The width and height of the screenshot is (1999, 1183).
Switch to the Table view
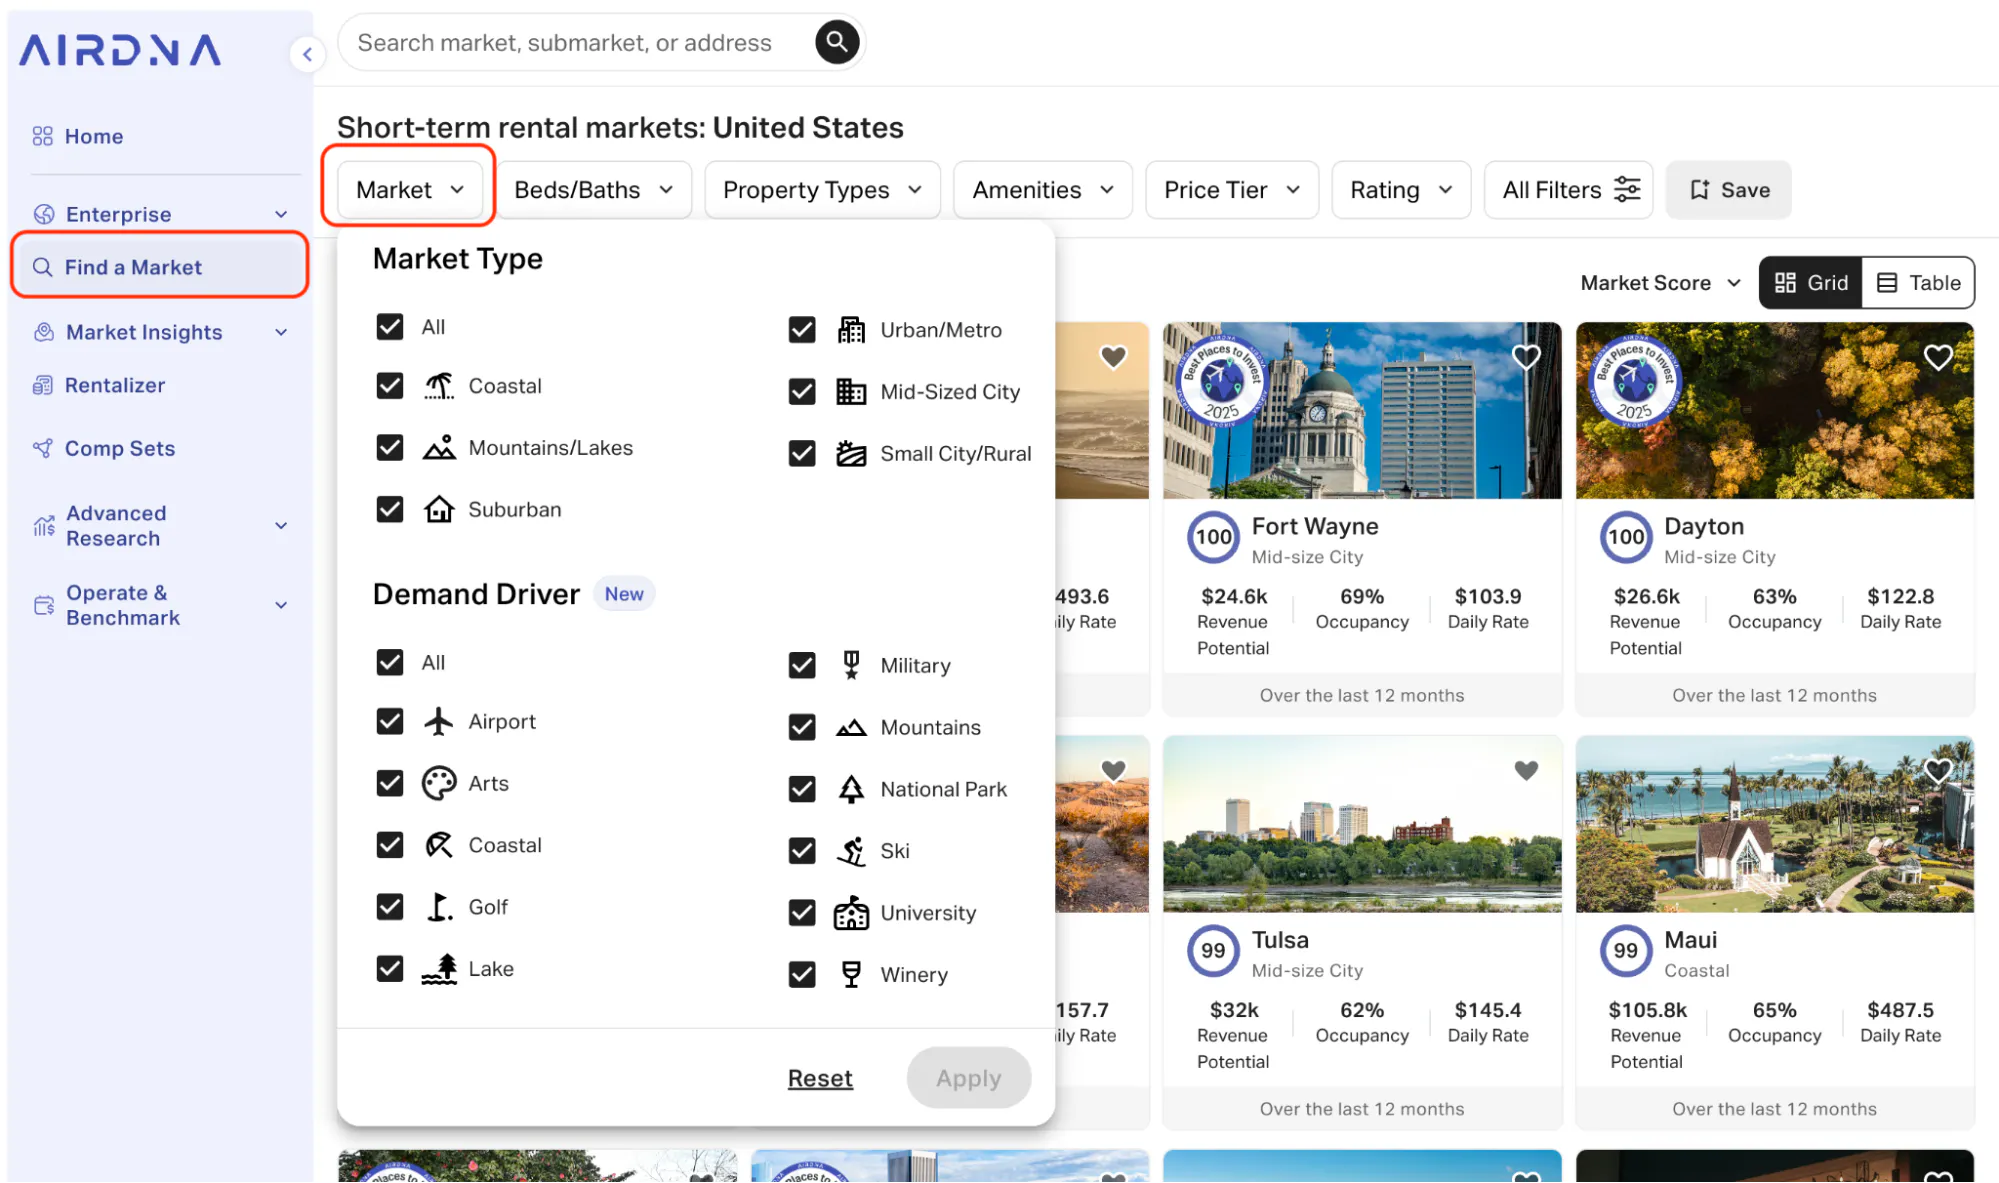[1918, 283]
